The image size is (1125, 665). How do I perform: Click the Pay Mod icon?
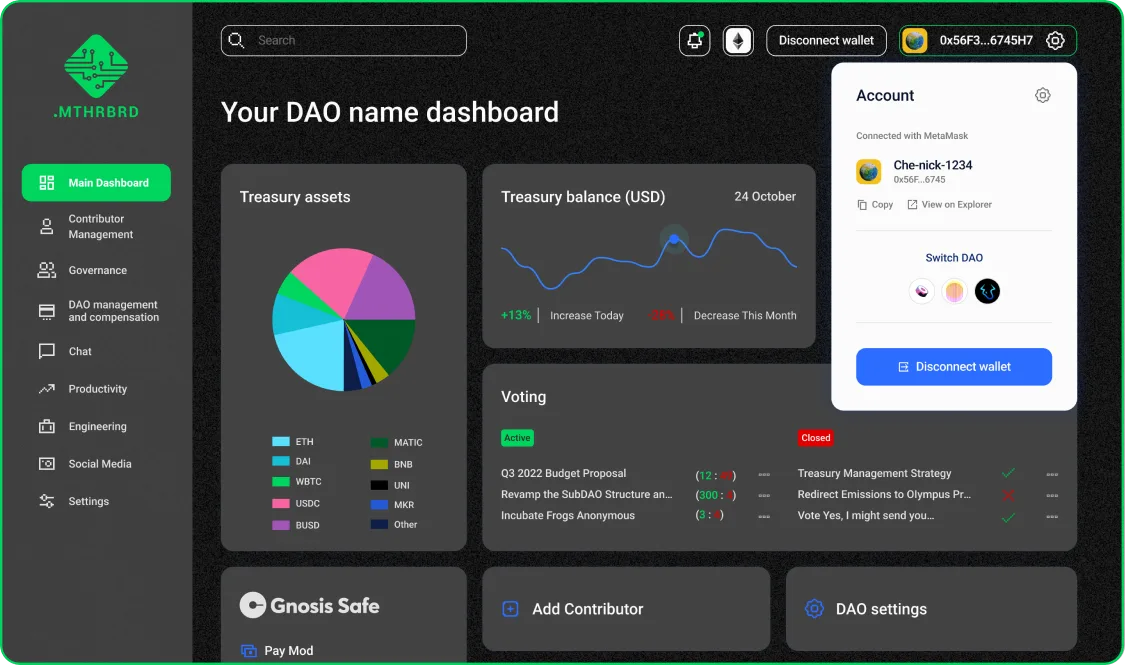[x=249, y=651]
